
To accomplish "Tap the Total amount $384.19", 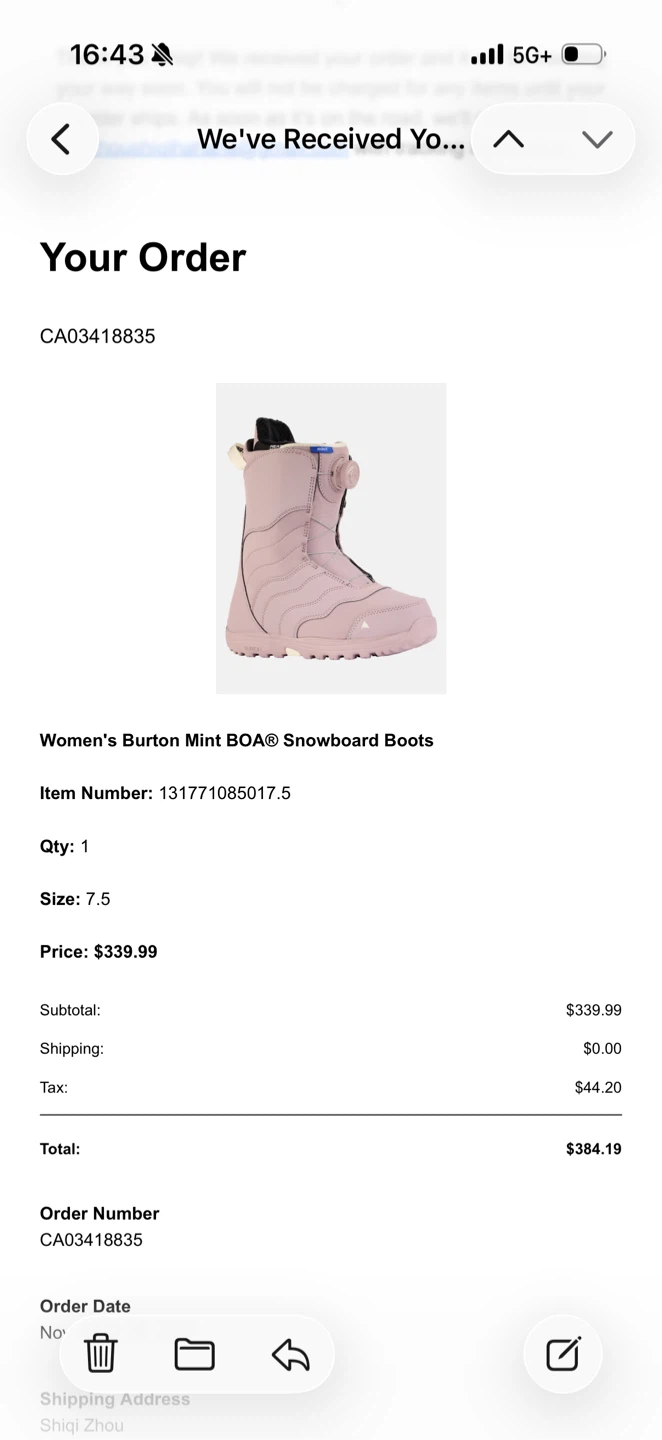I will tap(594, 1149).
